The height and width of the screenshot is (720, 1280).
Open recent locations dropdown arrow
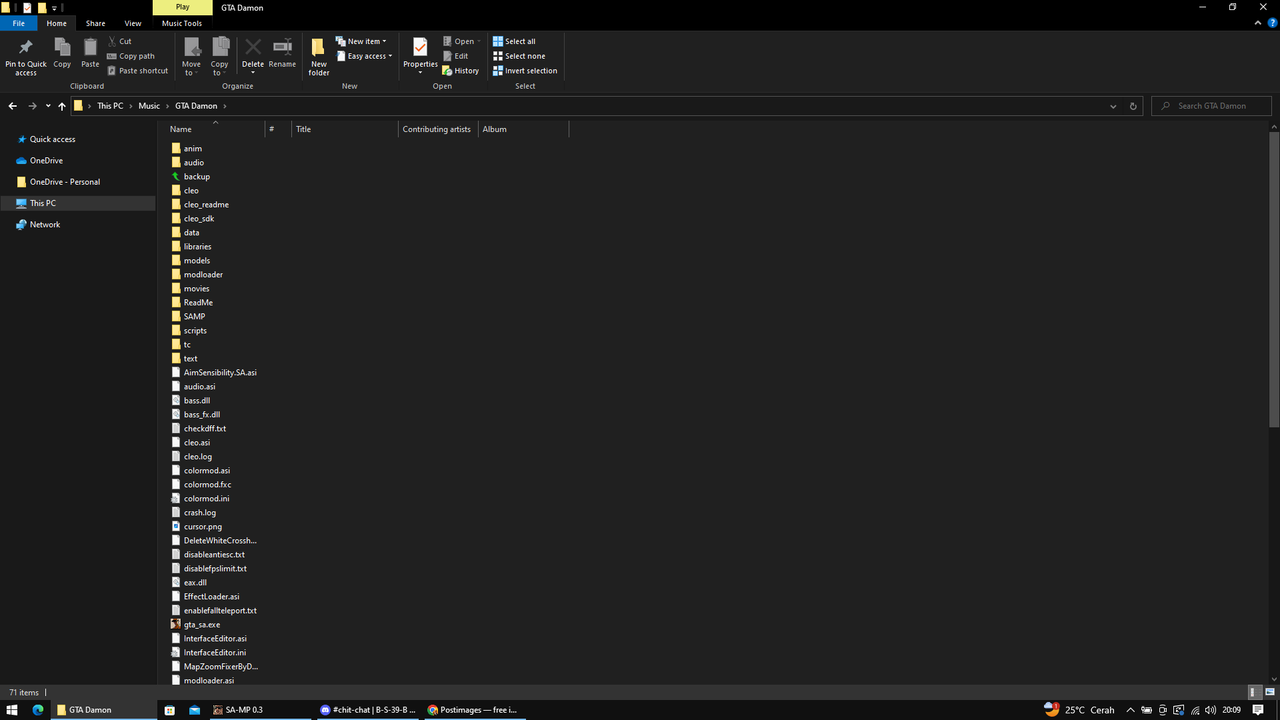tap(47, 106)
